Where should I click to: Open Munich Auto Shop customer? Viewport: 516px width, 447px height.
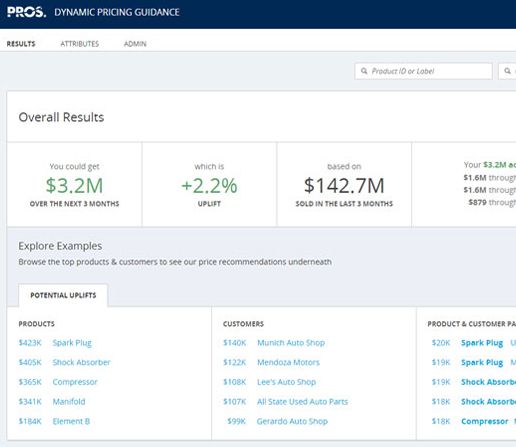click(x=291, y=343)
